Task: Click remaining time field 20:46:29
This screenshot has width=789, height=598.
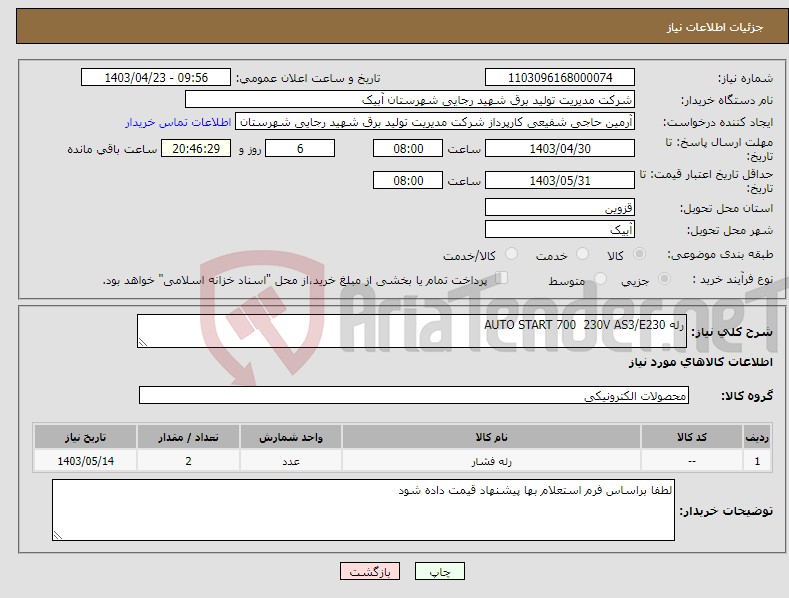Action: 196,148
